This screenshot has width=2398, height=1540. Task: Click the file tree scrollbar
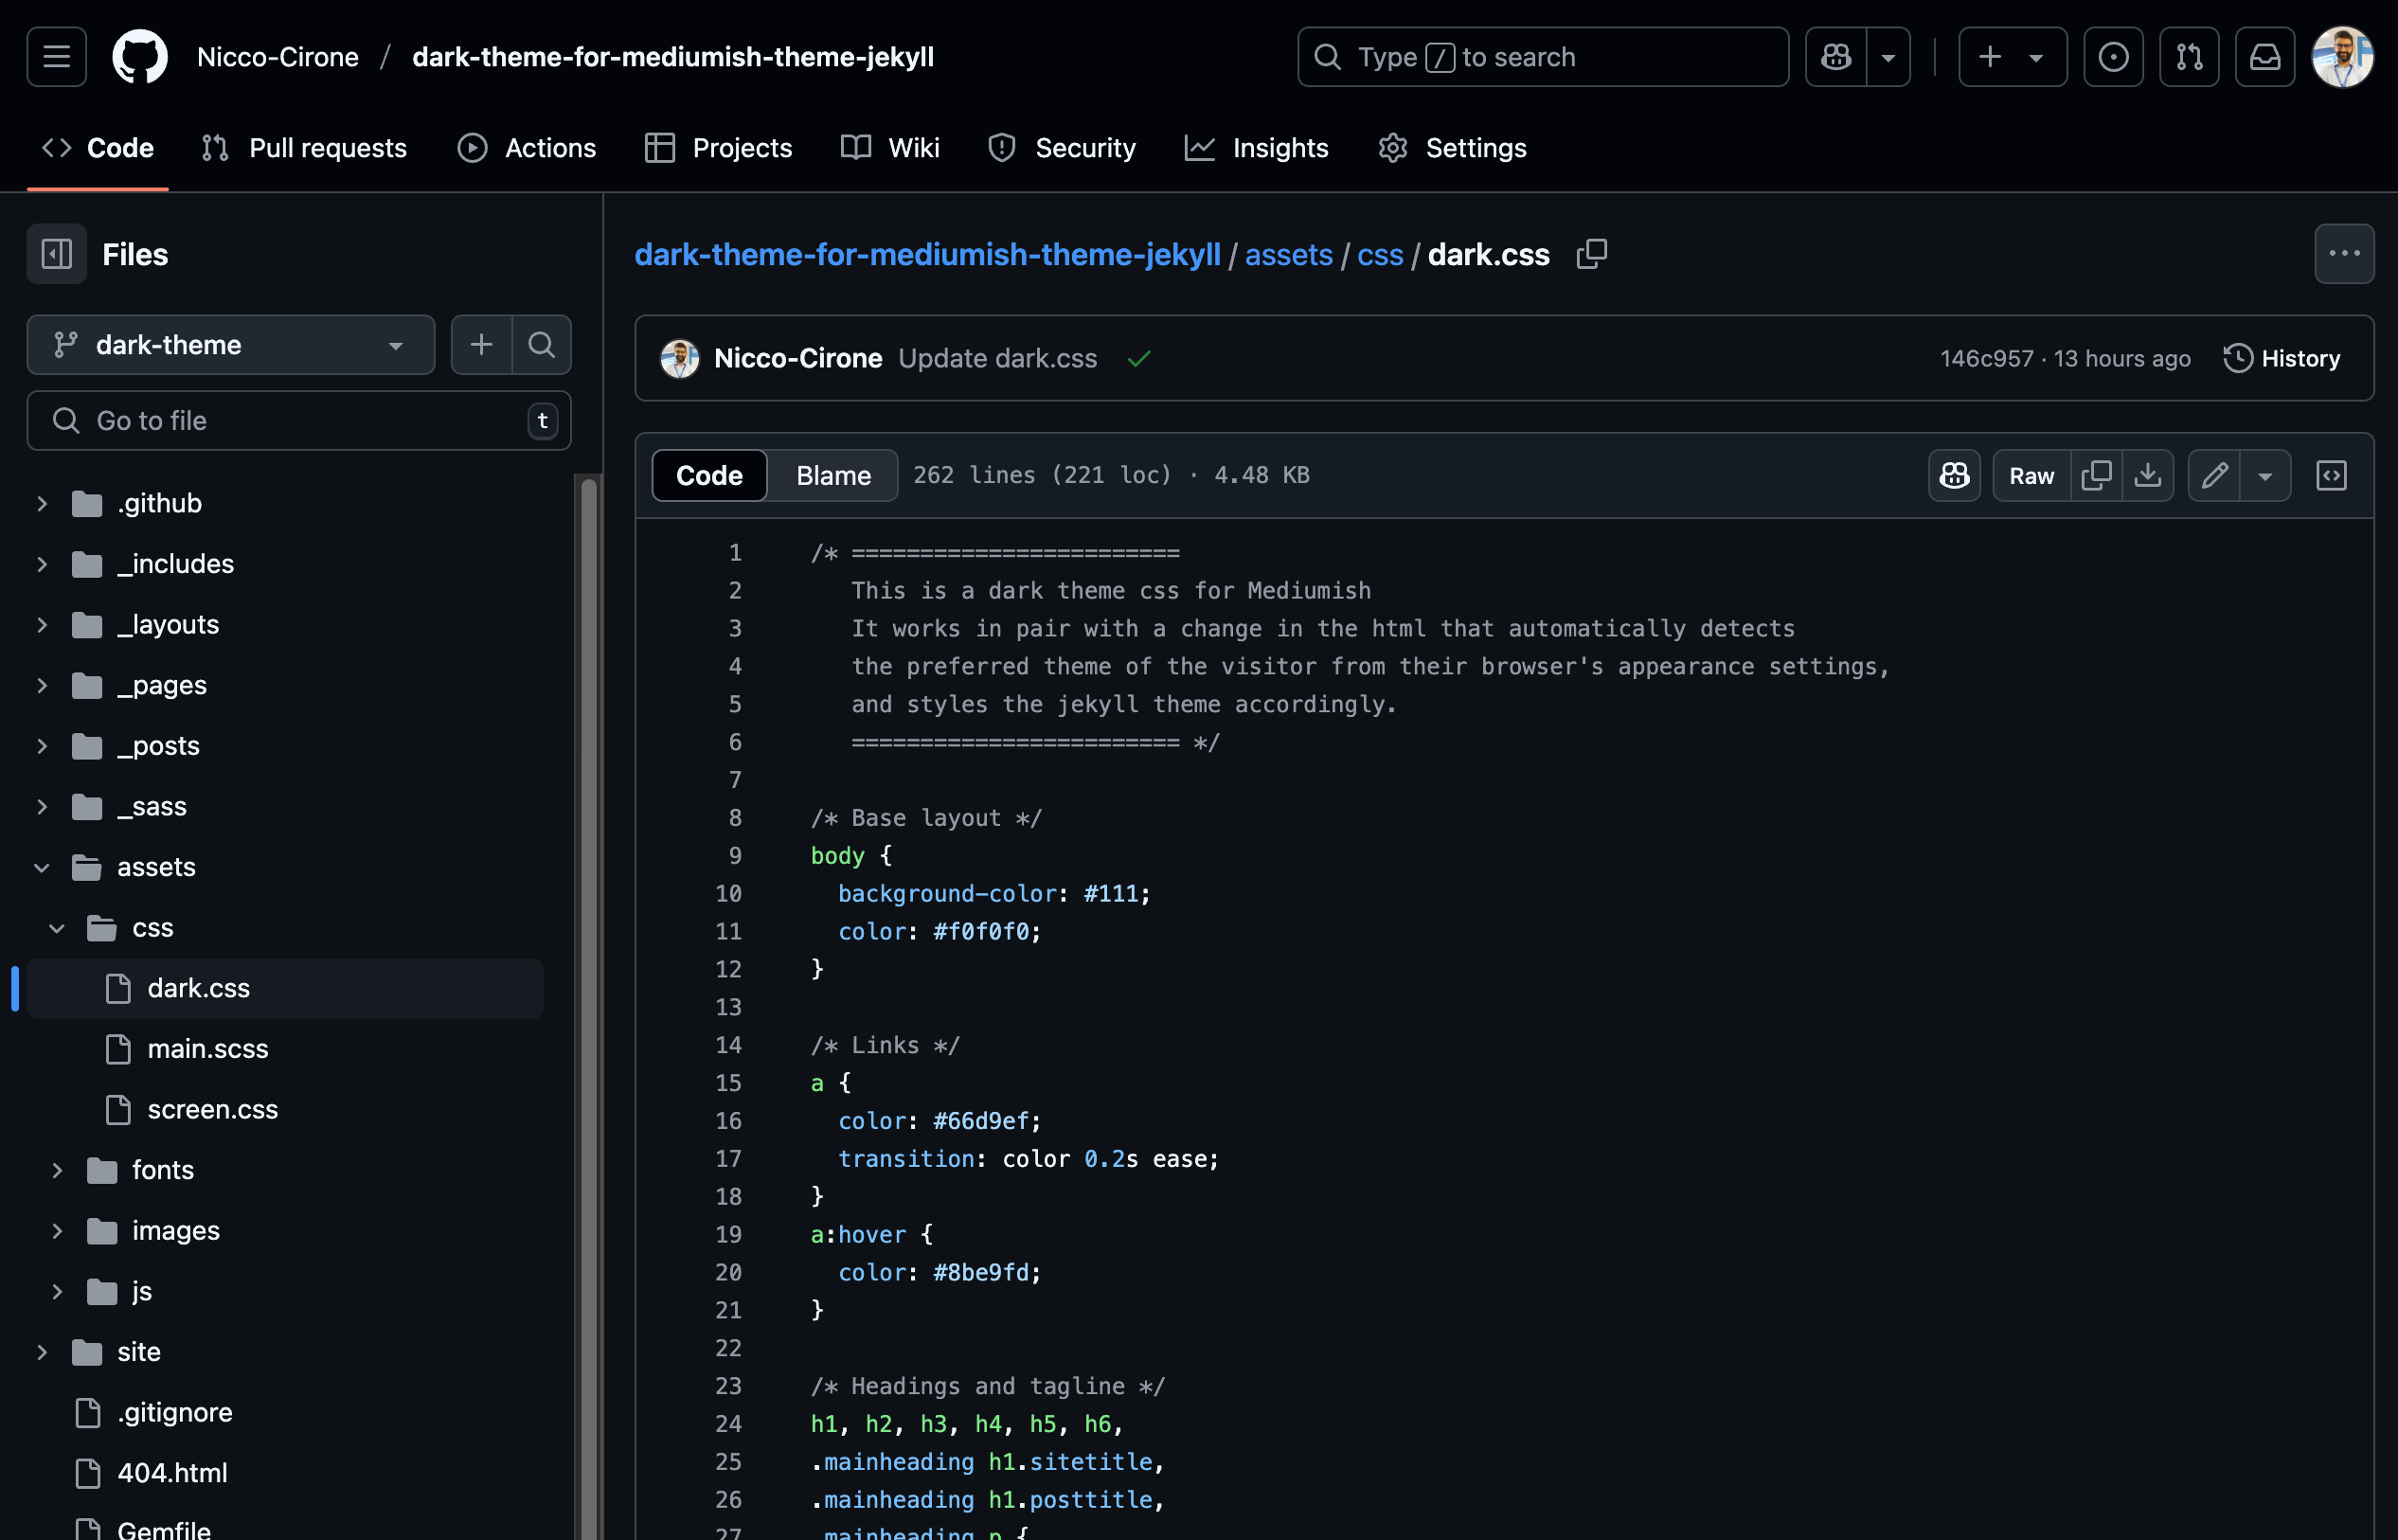[x=589, y=1010]
